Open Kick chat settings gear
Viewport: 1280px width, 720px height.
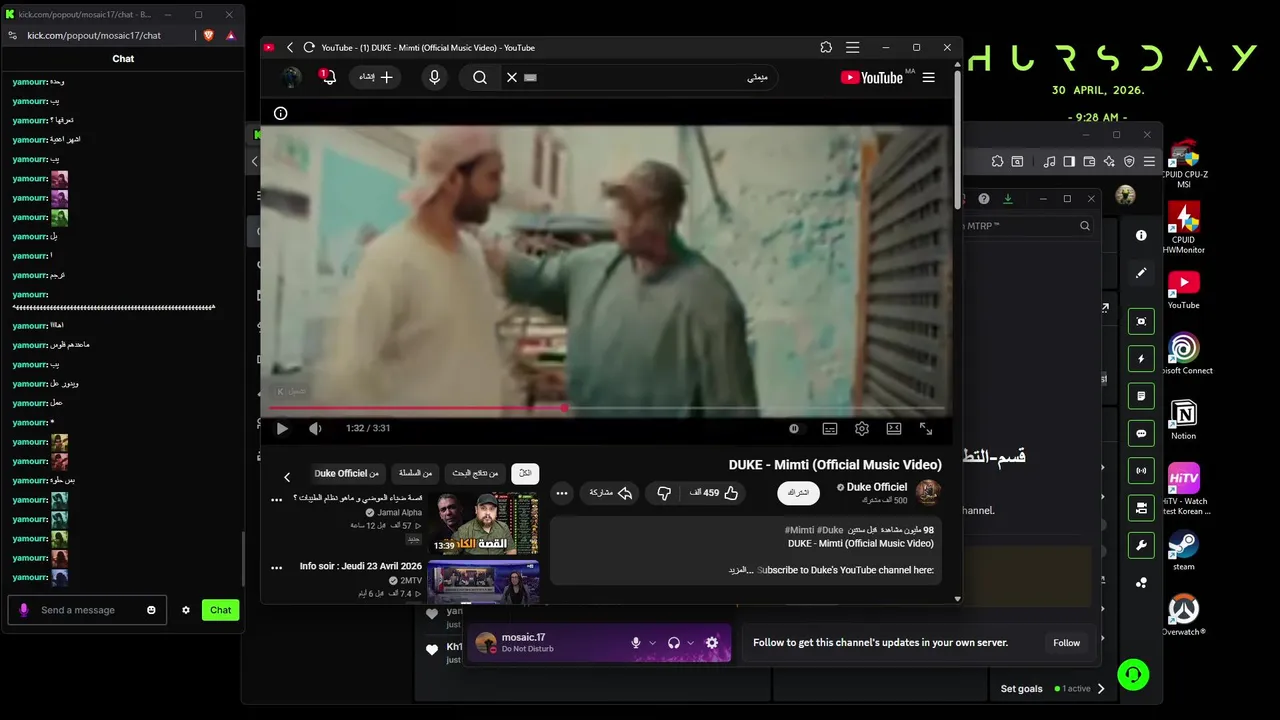[185, 610]
